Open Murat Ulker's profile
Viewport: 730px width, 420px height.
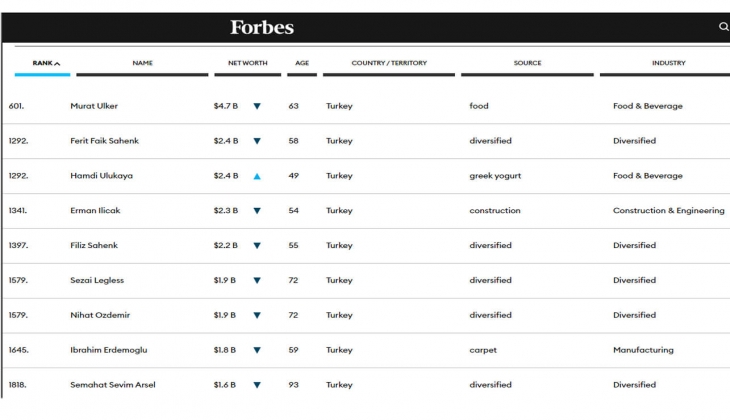point(94,106)
